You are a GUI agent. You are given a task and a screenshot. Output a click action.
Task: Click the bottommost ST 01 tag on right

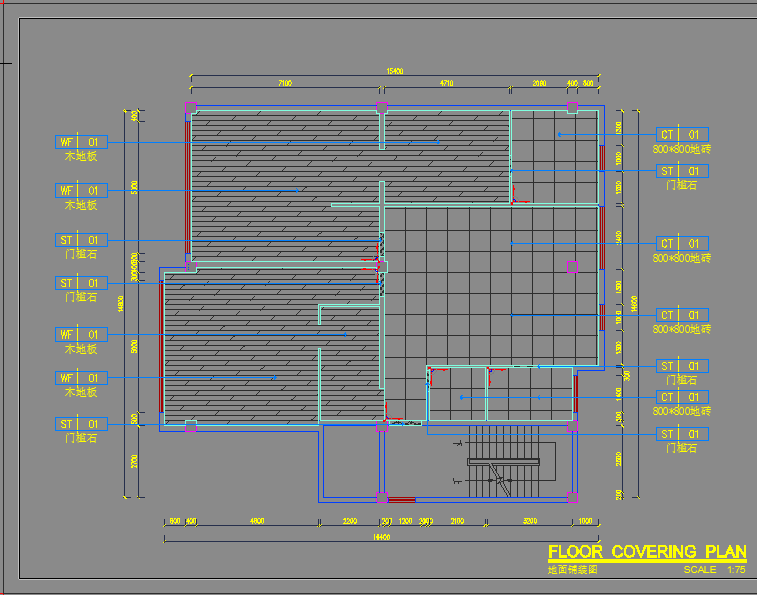(682, 434)
